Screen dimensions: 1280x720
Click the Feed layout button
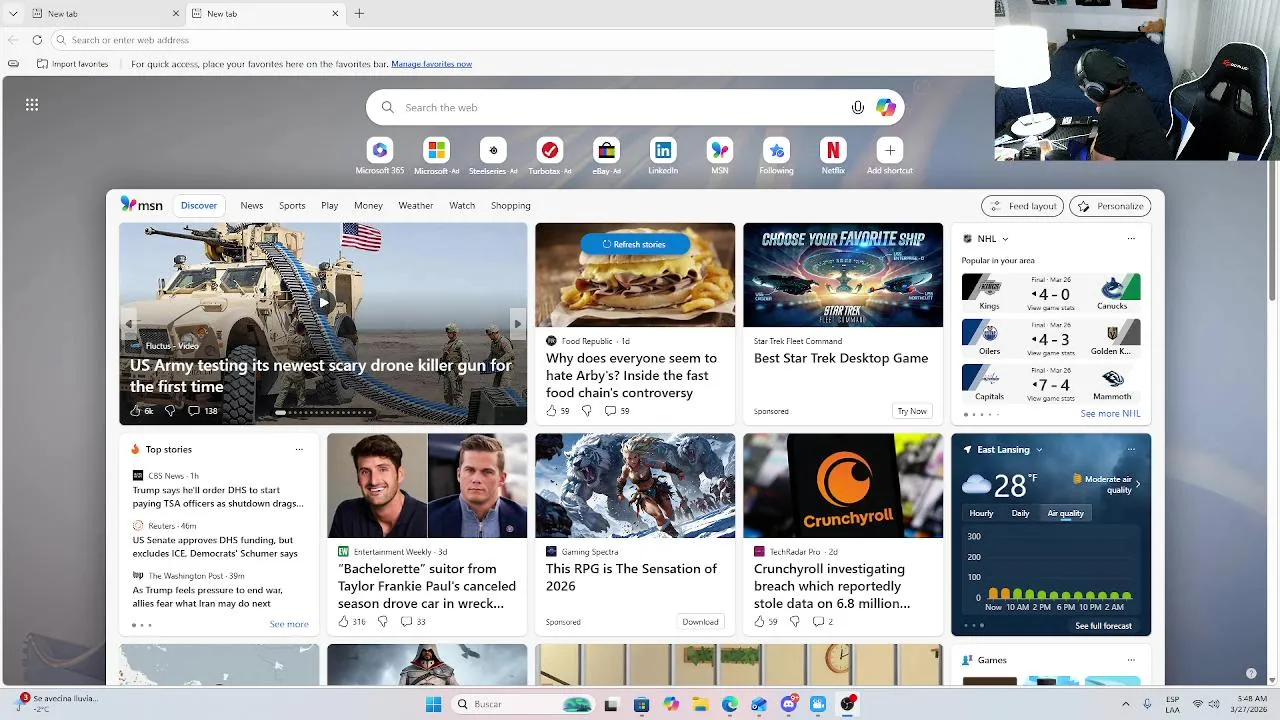point(1022,206)
